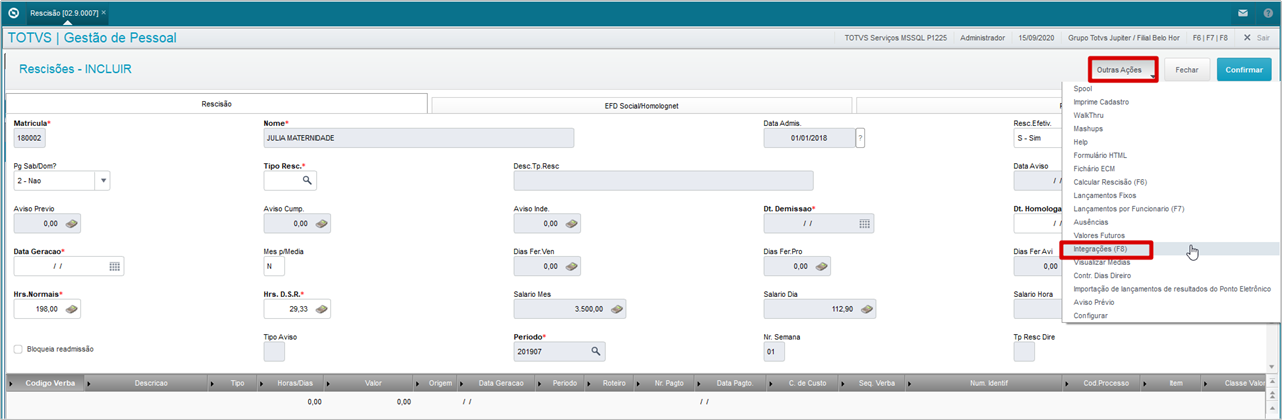Click arrow before Codigo Verba column header
The width and height of the screenshot is (1282, 420).
click(11, 383)
